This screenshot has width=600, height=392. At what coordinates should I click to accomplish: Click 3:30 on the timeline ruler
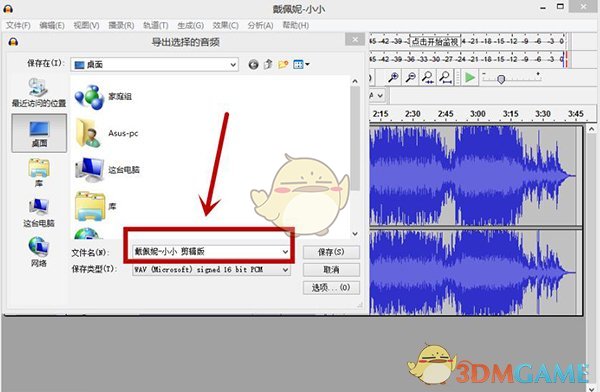(x=543, y=114)
